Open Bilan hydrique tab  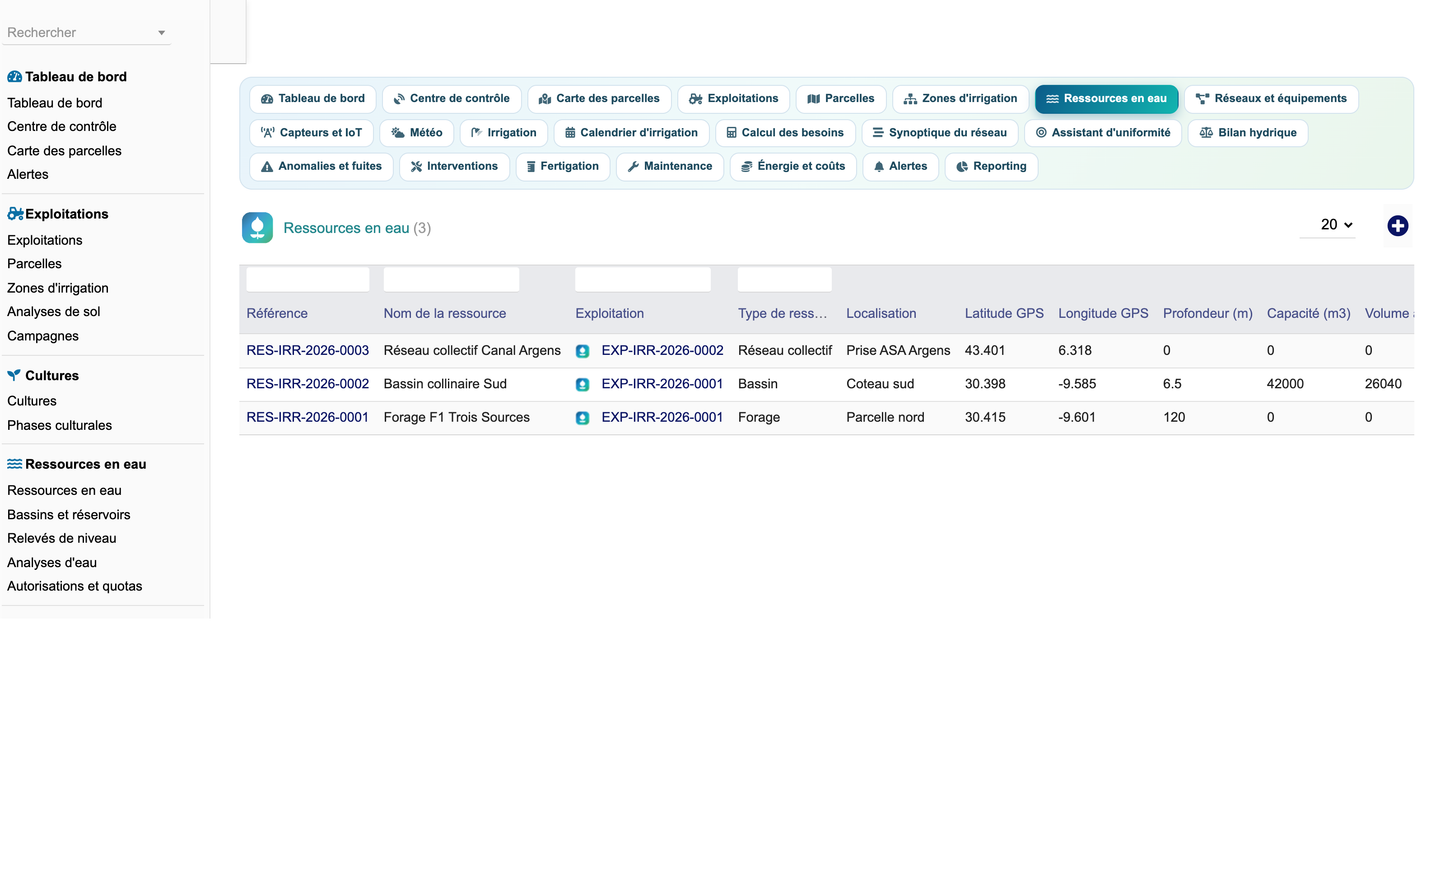click(x=1248, y=133)
